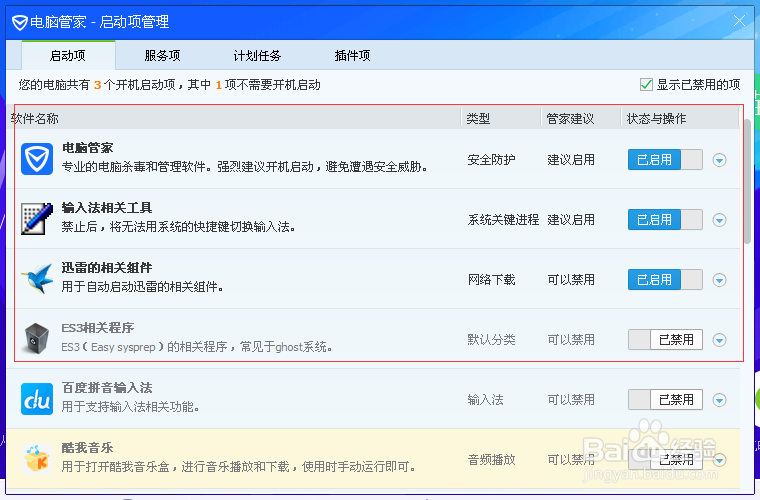The height and width of the screenshot is (500, 760).
Task: Disable 电脑管家 startup with its 已启用 toggle
Action: coord(665,159)
